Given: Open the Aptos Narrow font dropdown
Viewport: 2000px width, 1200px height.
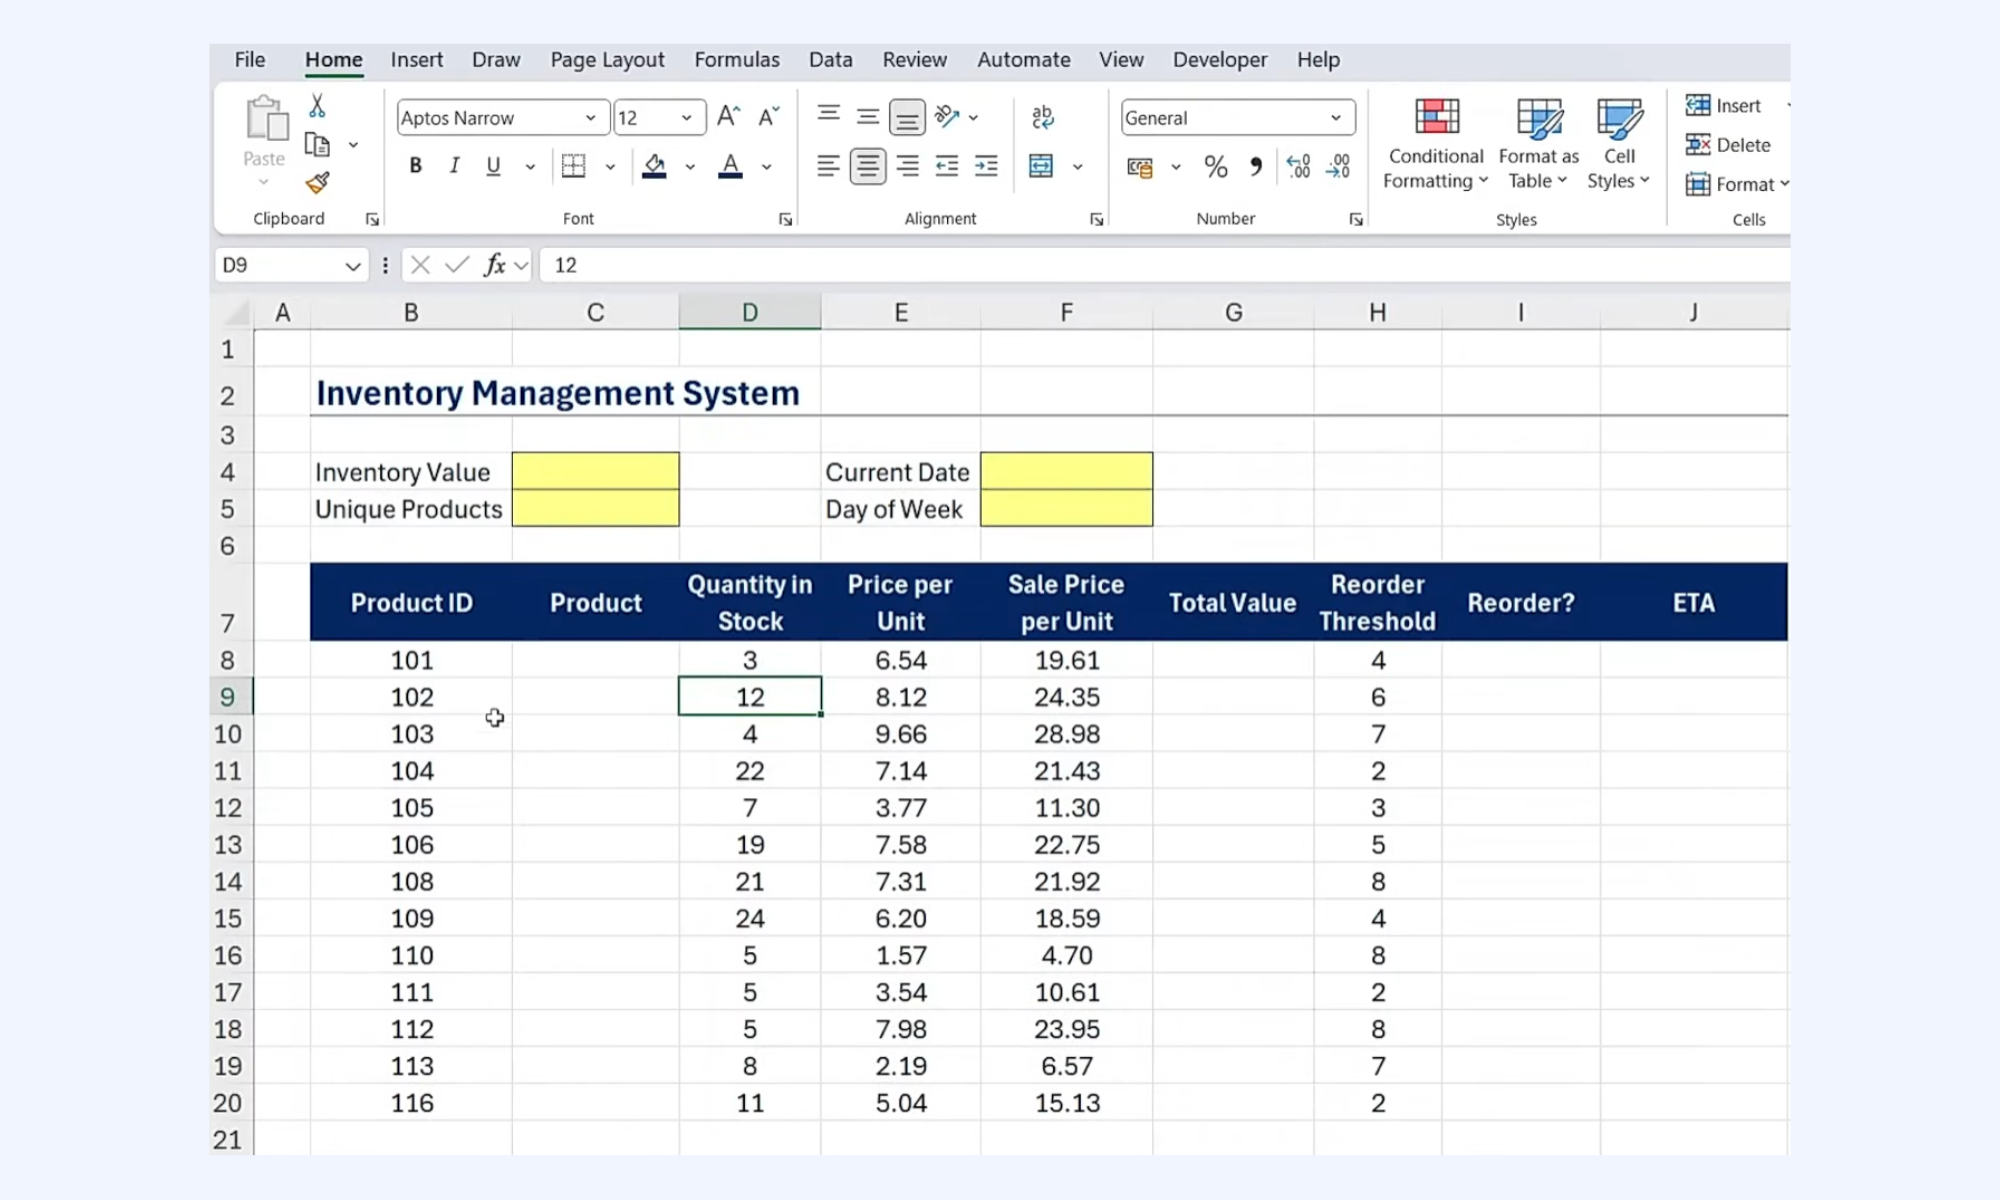Looking at the screenshot, I should [x=591, y=118].
